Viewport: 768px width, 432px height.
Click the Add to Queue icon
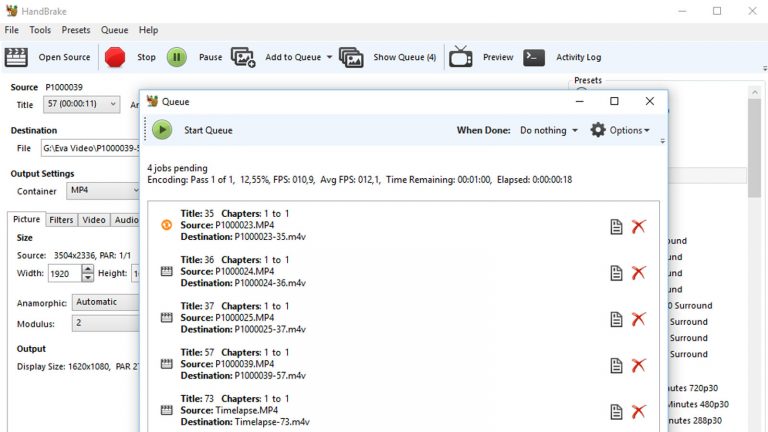(x=243, y=57)
